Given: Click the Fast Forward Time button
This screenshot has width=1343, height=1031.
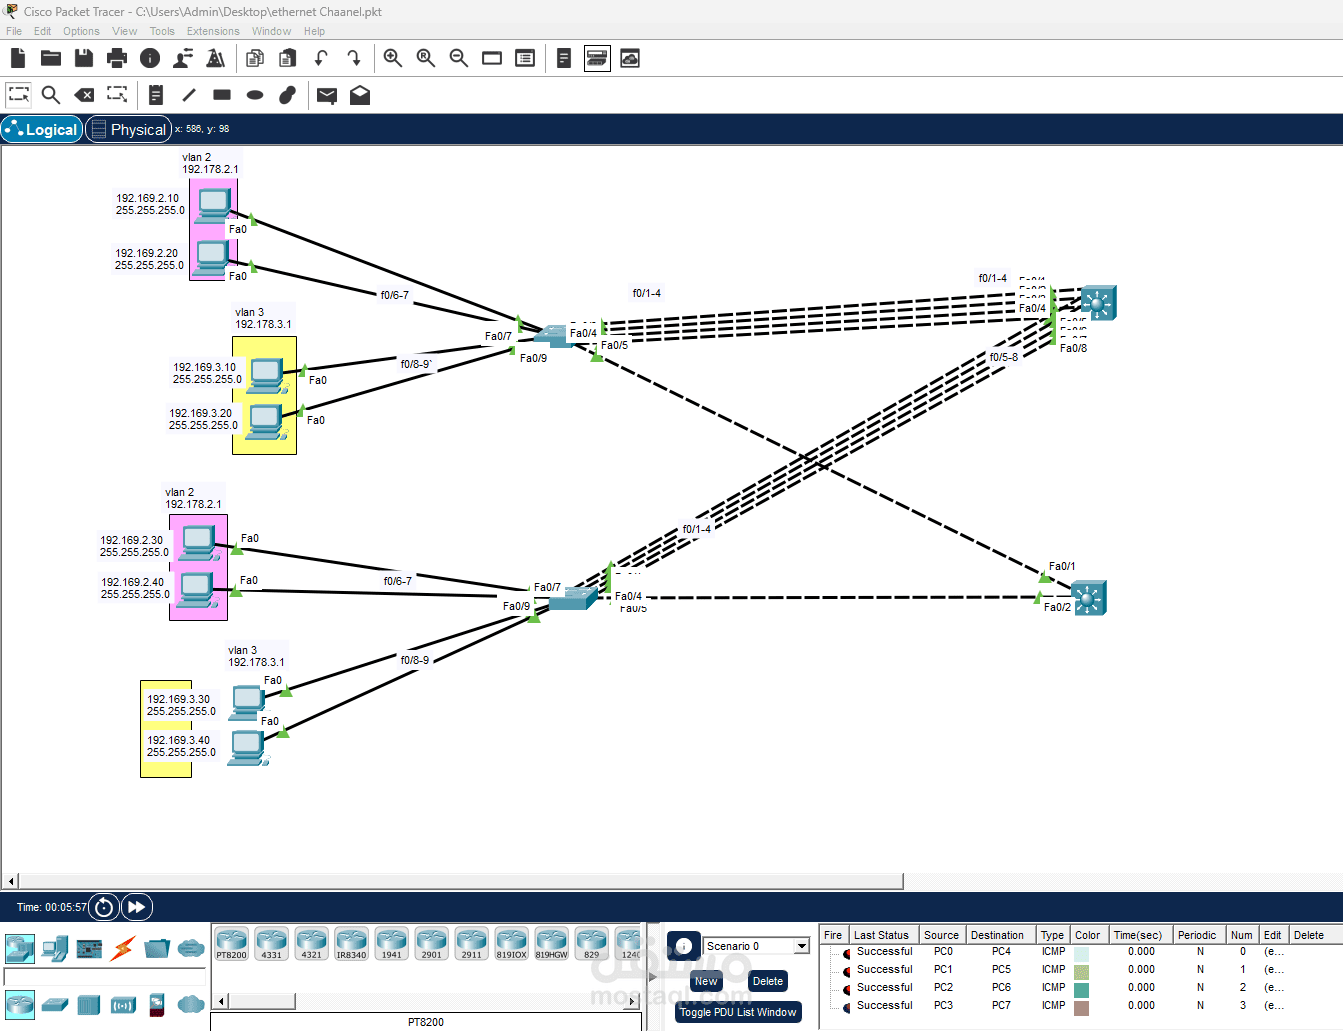Looking at the screenshot, I should point(136,907).
